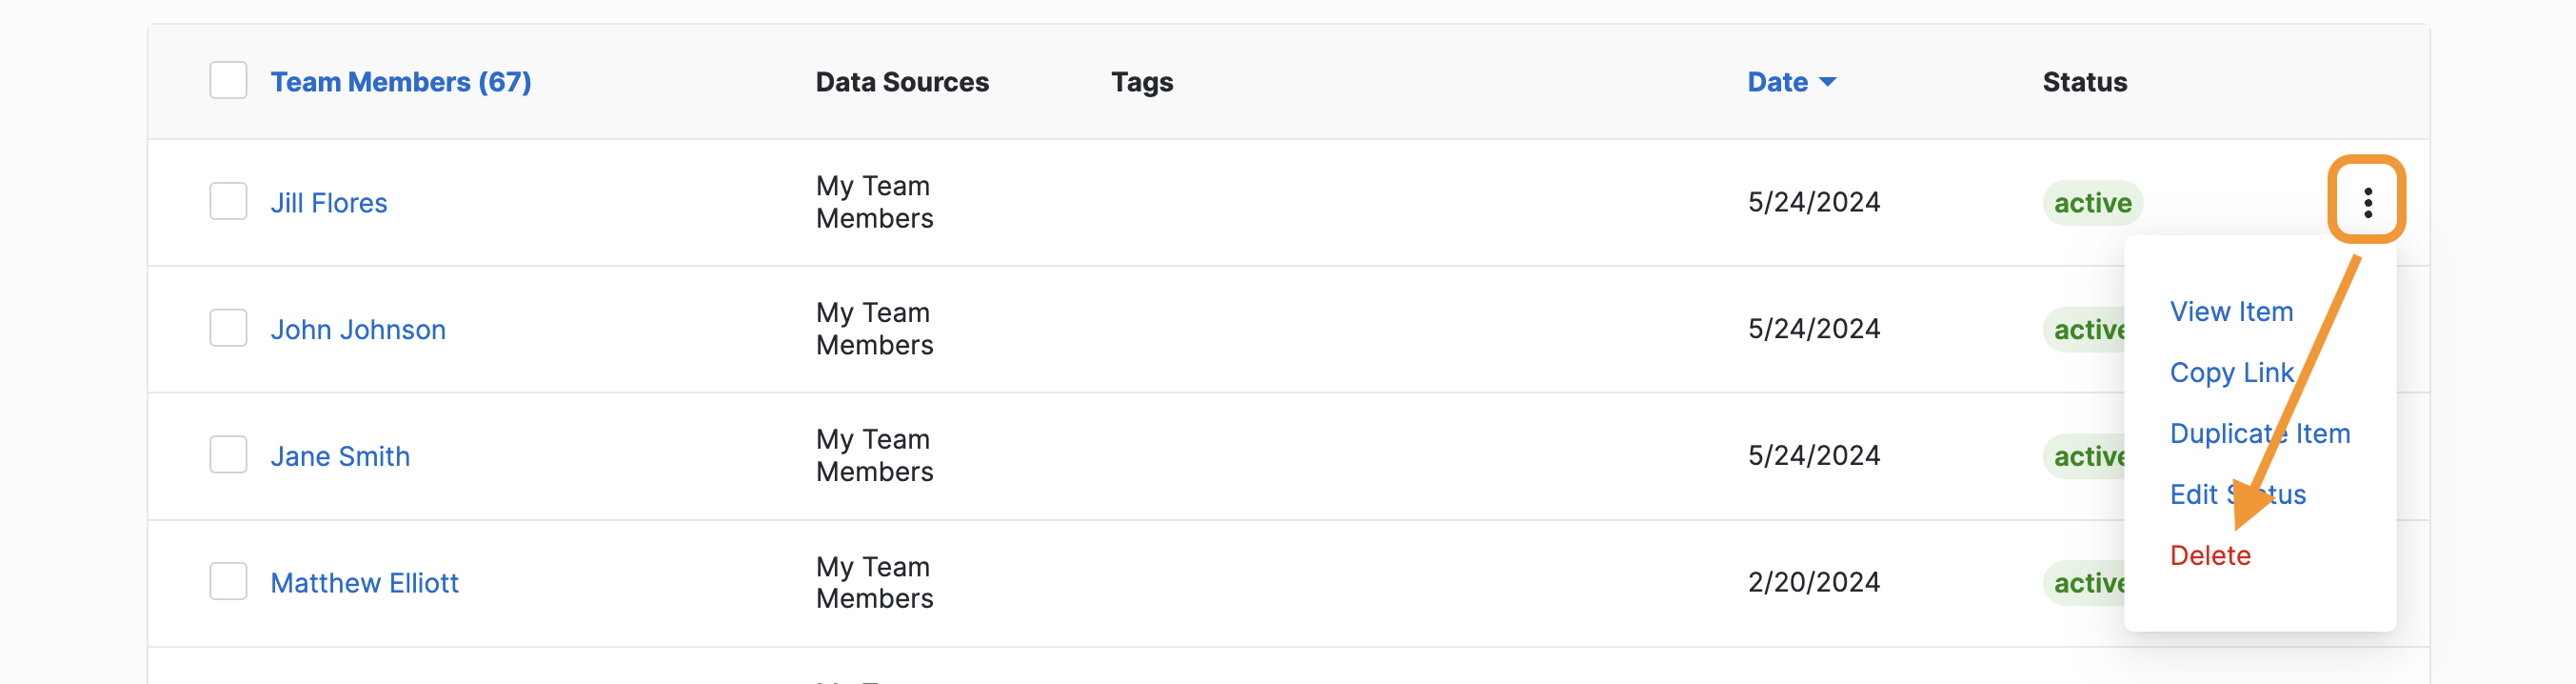Check the checkbox next to Matthew Elliott
This screenshot has width=2576, height=684.
pos(228,581)
